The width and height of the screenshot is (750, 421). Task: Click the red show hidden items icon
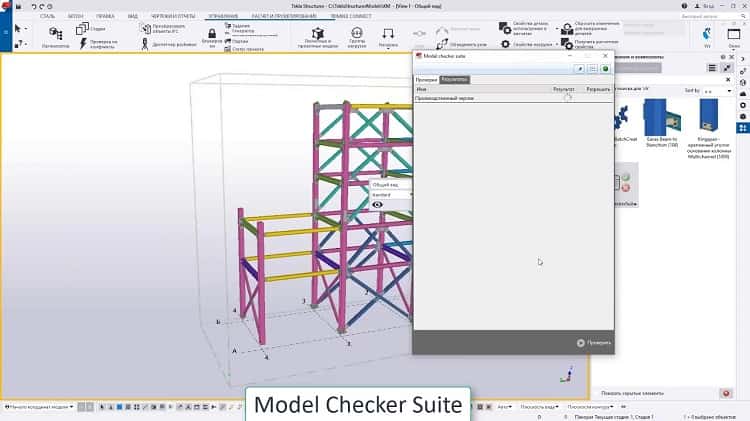[726, 393]
